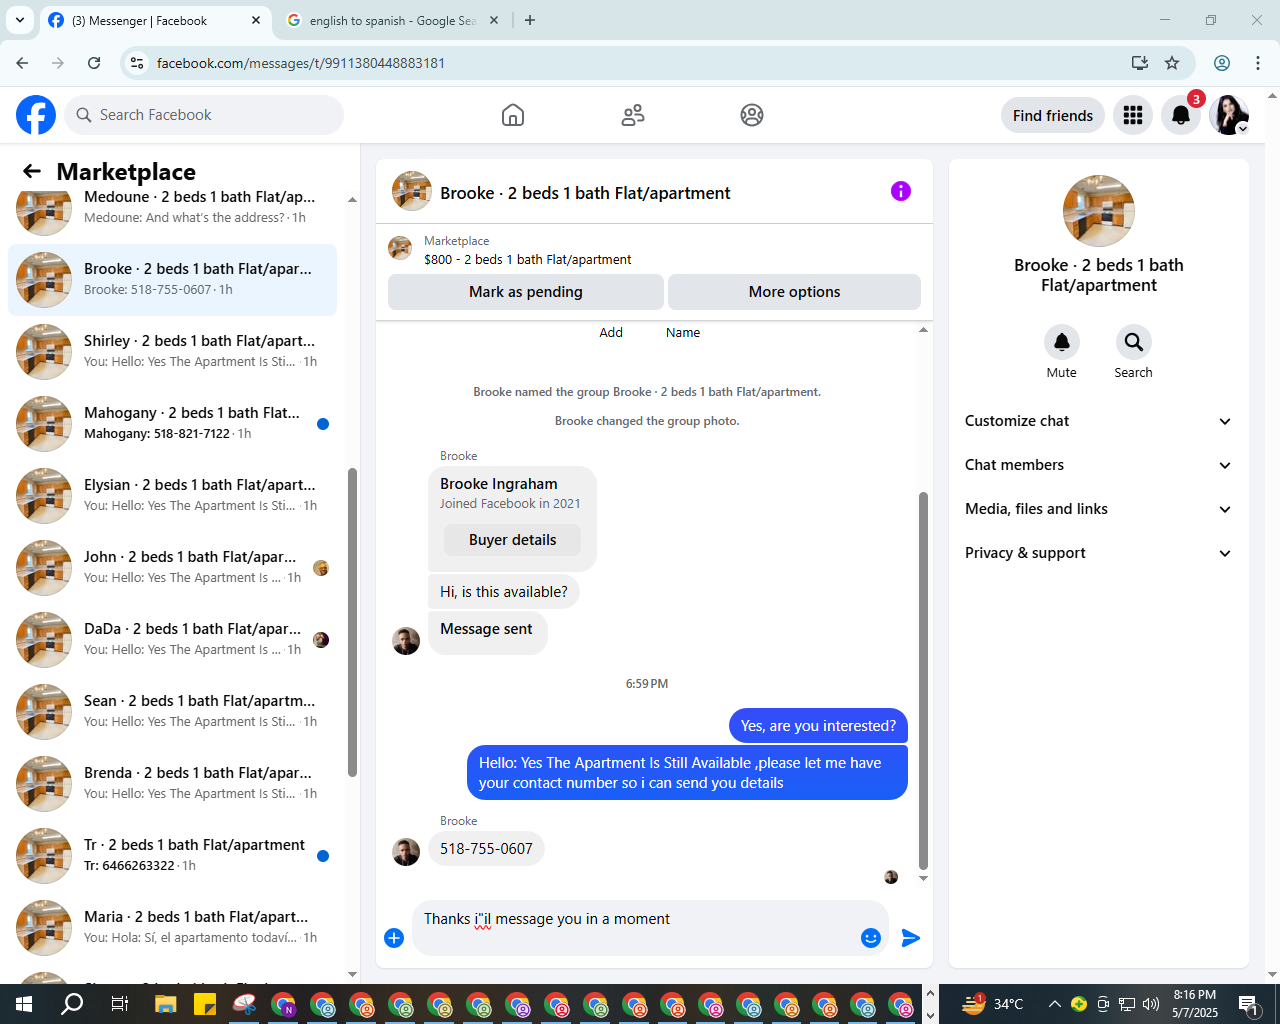View site information icon in address bar
Image resolution: width=1280 pixels, height=1024 pixels.
pos(138,63)
